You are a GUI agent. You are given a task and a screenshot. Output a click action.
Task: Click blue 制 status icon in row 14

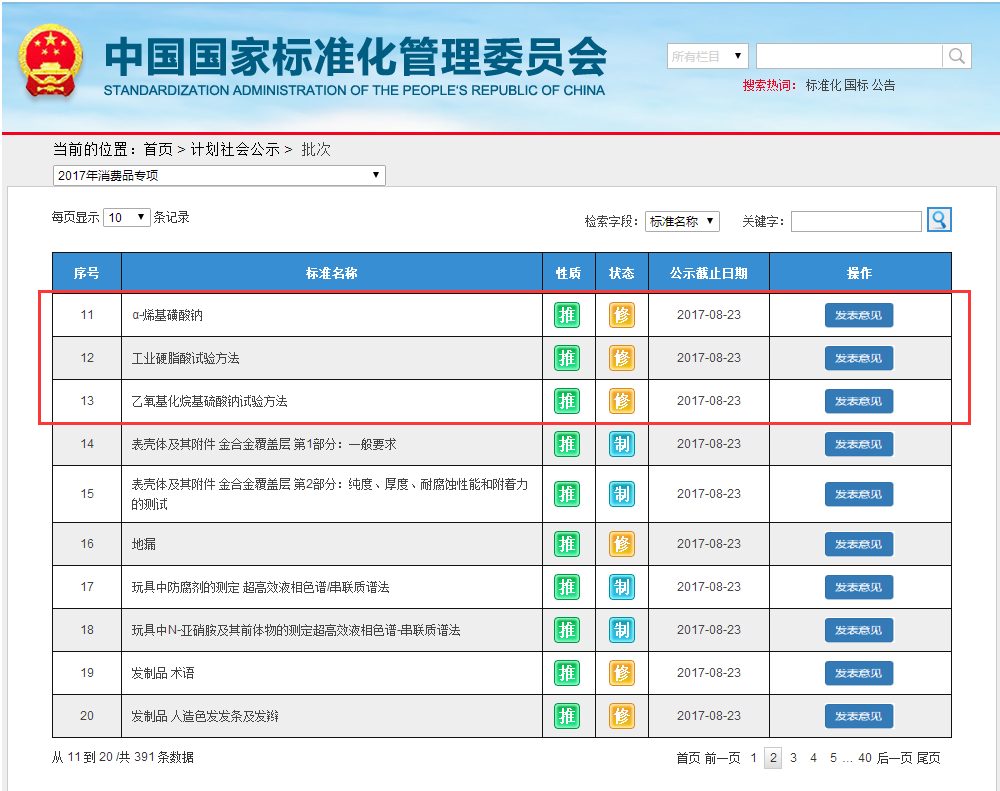[x=622, y=444]
